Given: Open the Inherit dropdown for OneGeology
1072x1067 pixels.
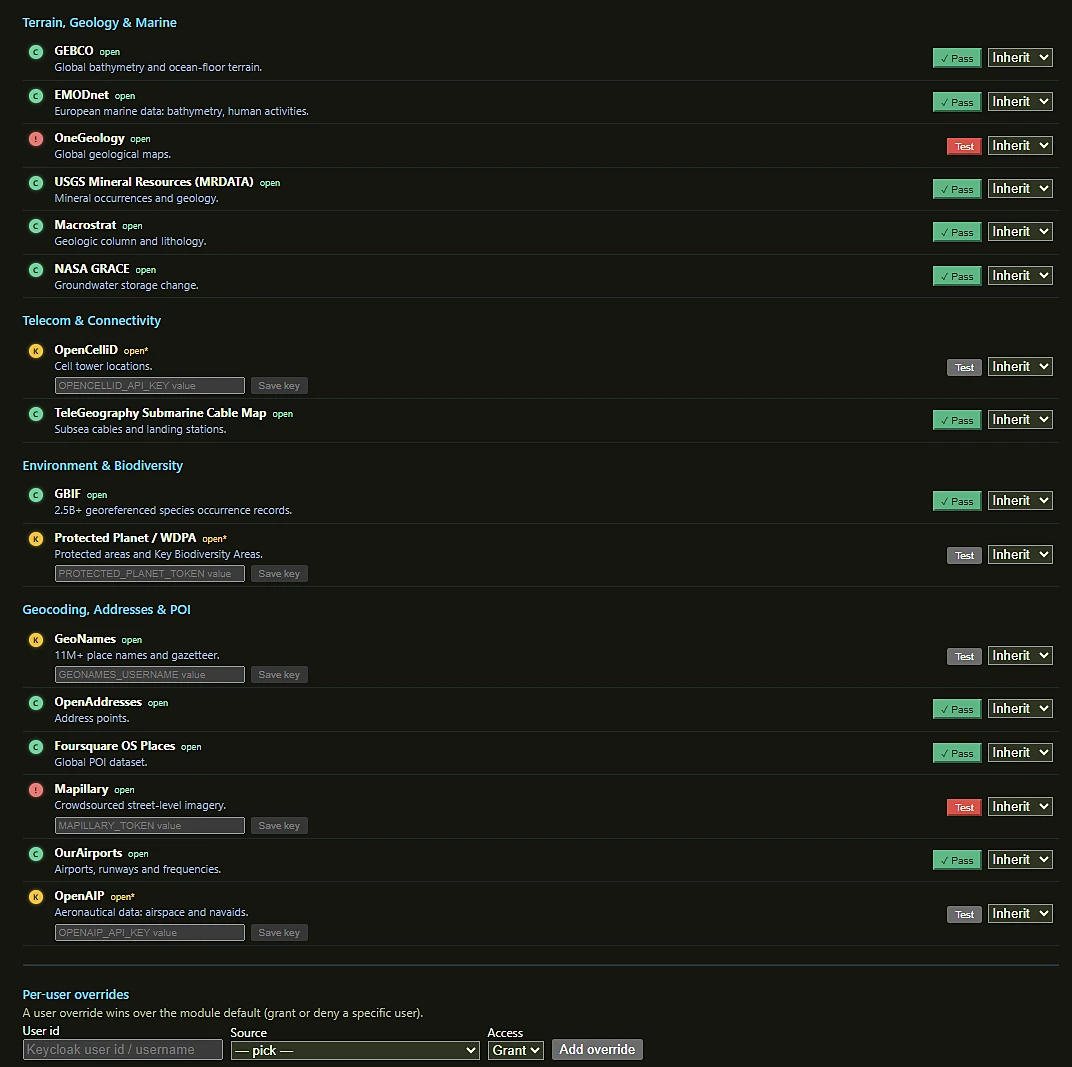Looking at the screenshot, I should [x=1020, y=146].
